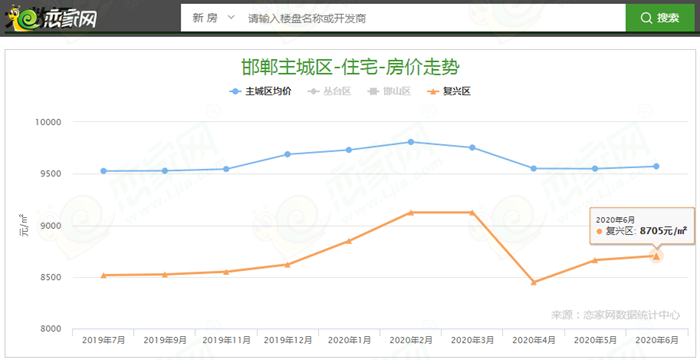Select 复兴区 triangle marker for 2020年6月
700x360 pixels.
coord(656,256)
